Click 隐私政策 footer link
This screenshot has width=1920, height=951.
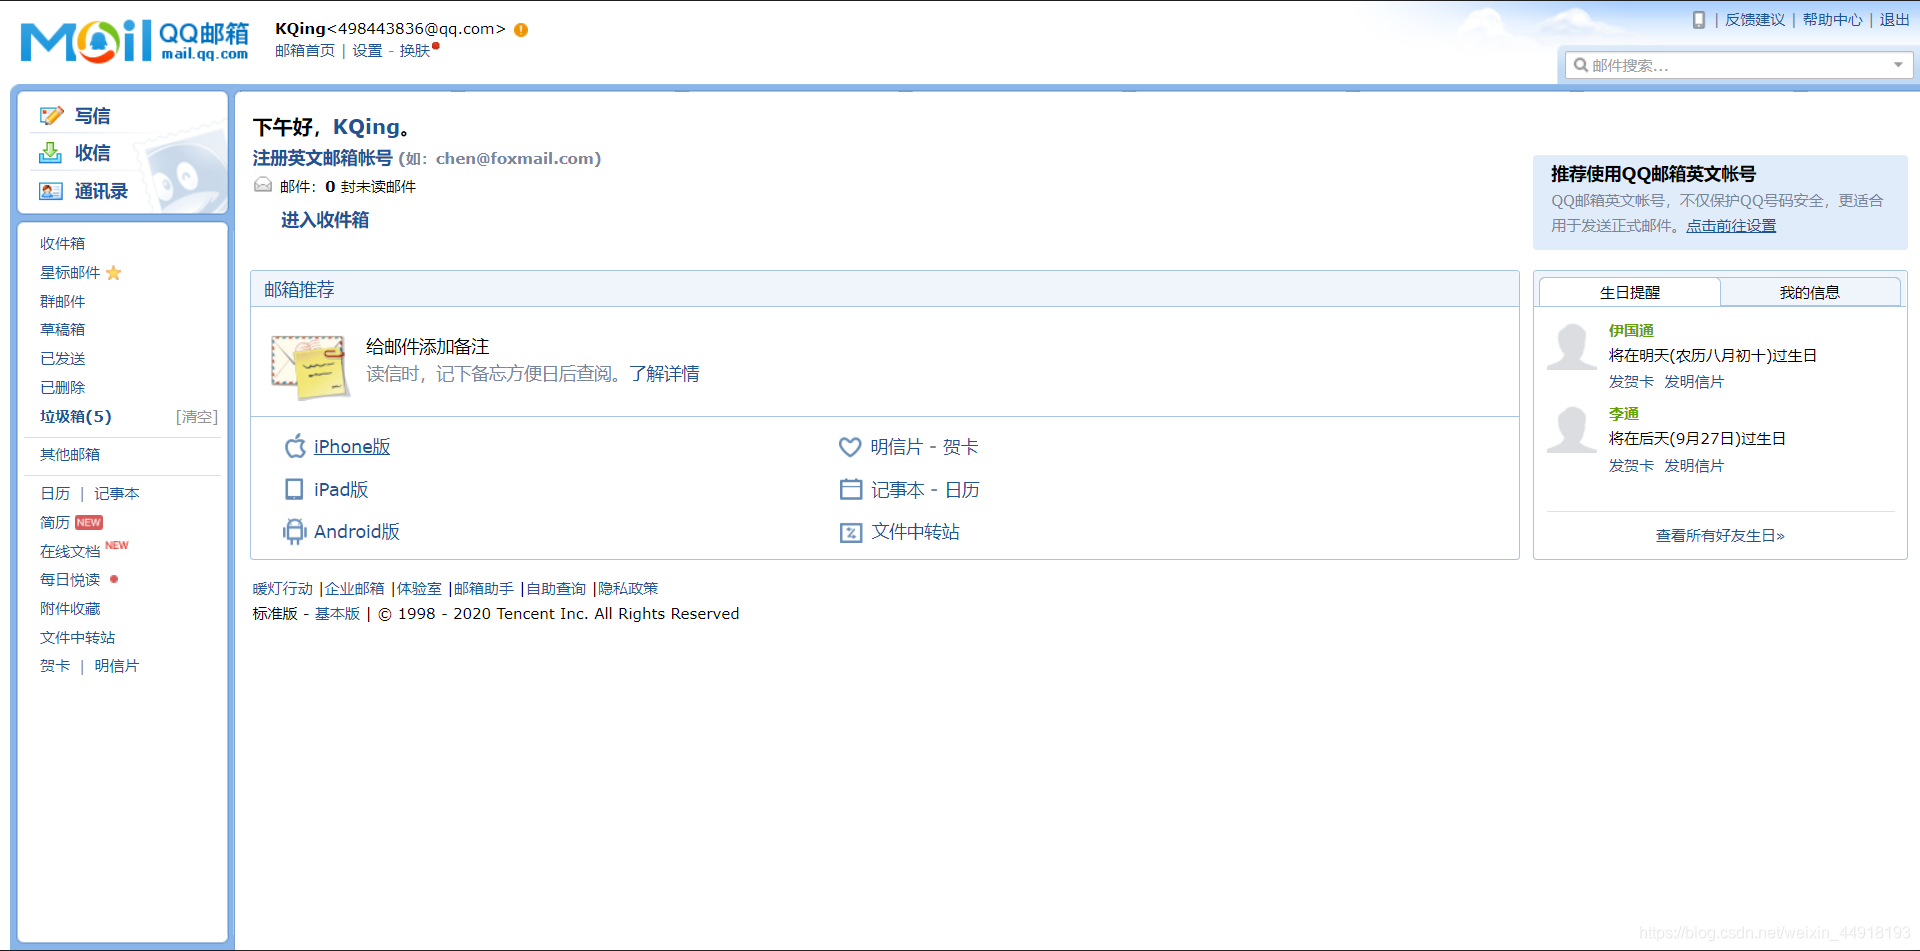628,589
